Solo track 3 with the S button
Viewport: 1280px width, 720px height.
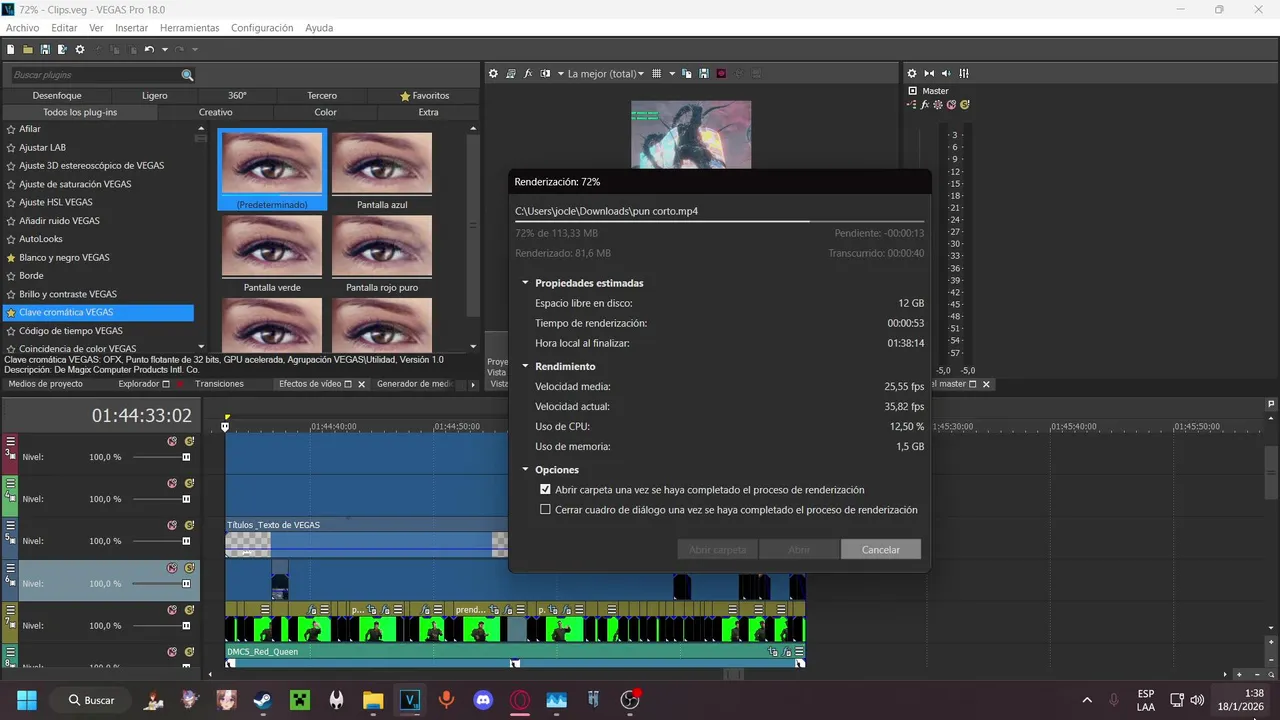click(x=189, y=440)
